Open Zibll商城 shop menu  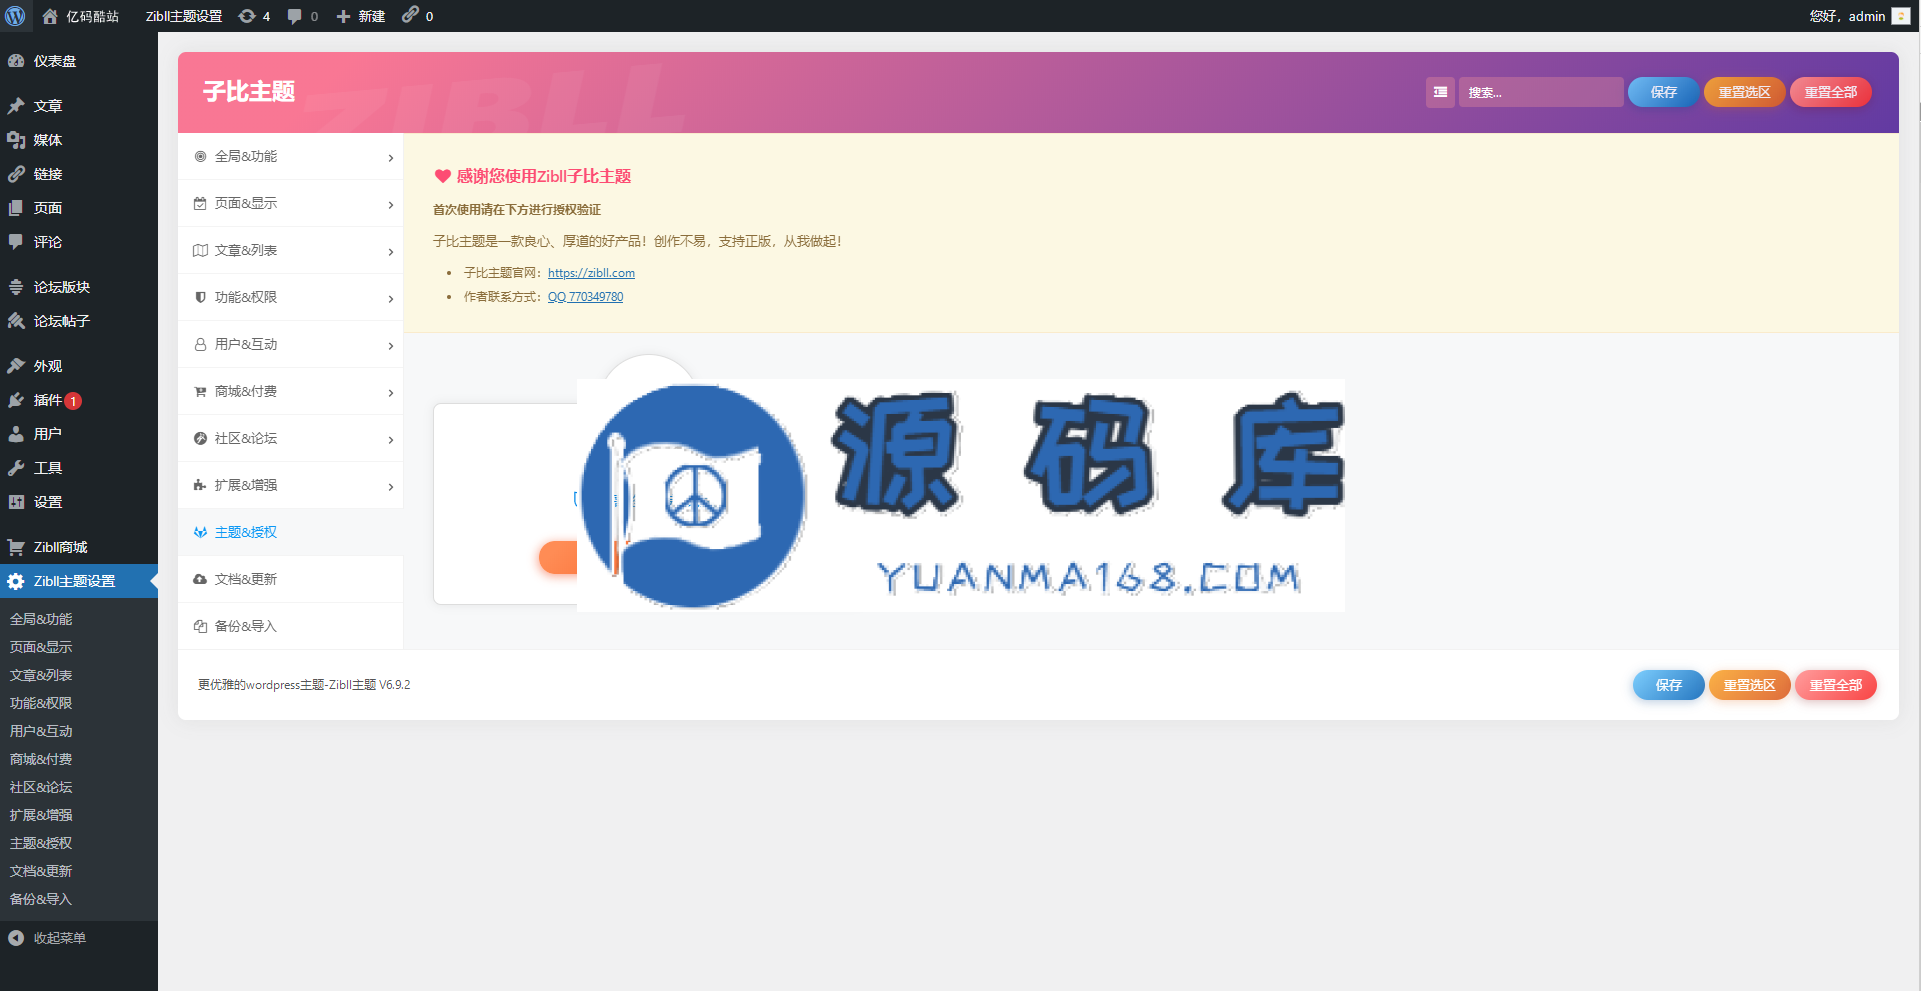(x=79, y=547)
